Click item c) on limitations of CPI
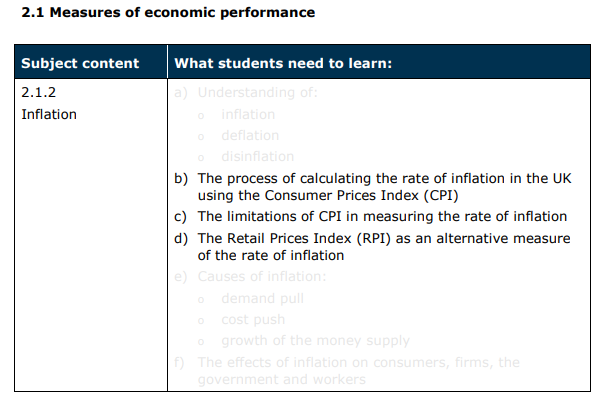The image size is (604, 406). 371,216
